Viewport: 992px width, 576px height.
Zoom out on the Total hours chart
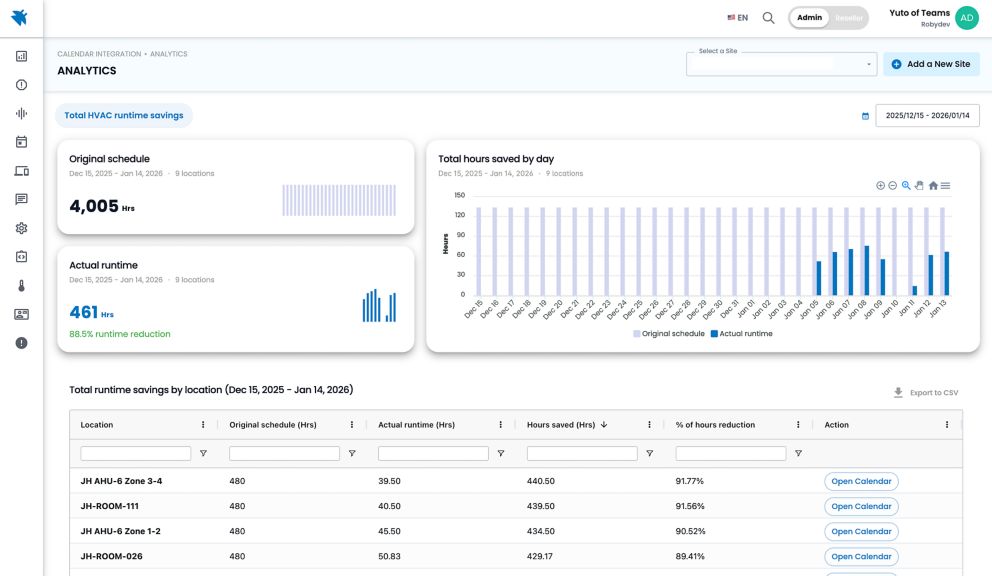click(892, 186)
